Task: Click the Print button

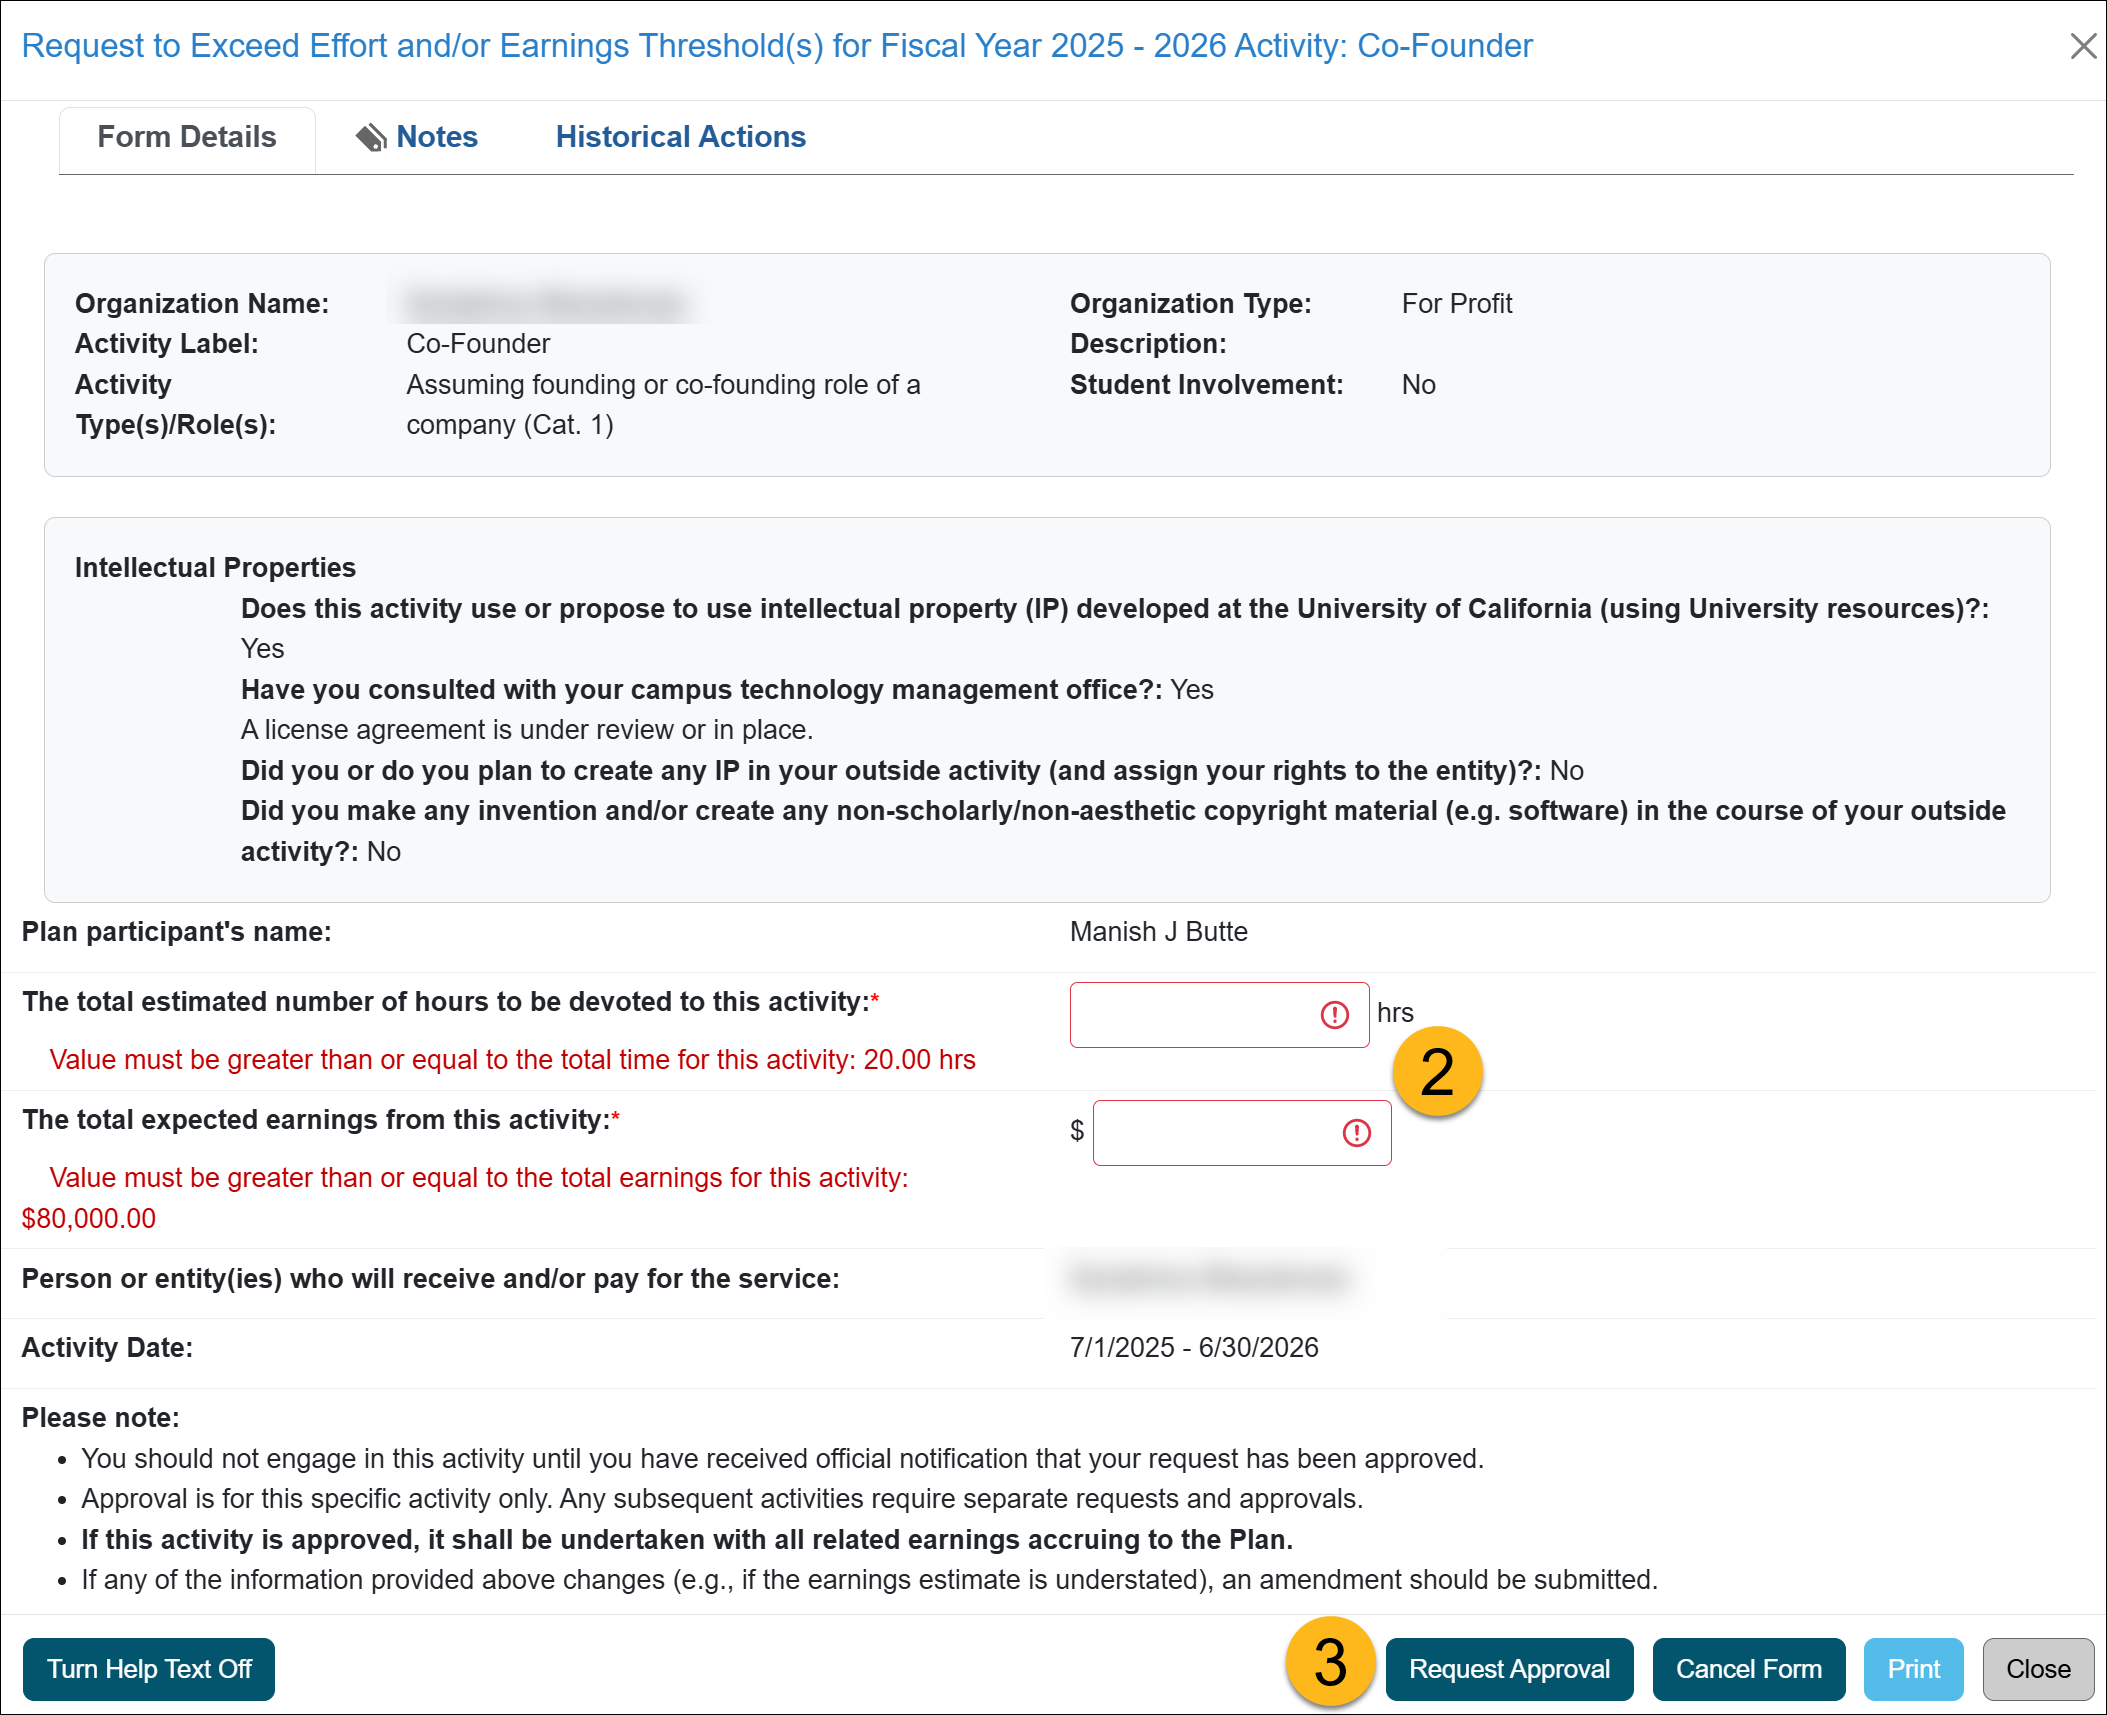Action: (x=1912, y=1669)
